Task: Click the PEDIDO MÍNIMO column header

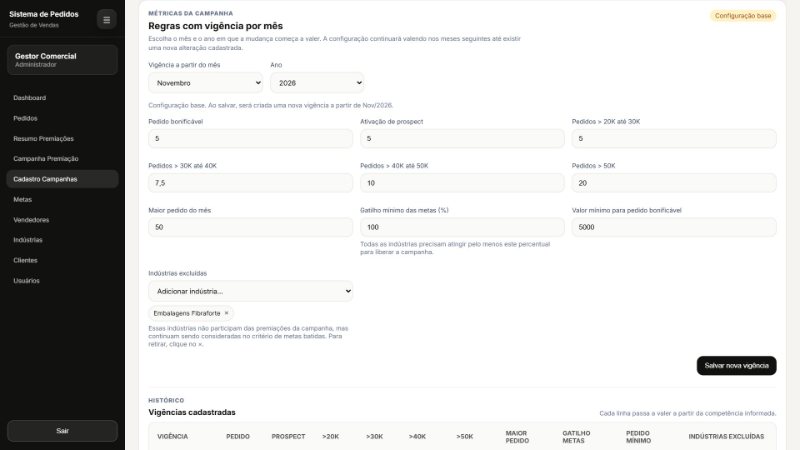Action: 638,437
